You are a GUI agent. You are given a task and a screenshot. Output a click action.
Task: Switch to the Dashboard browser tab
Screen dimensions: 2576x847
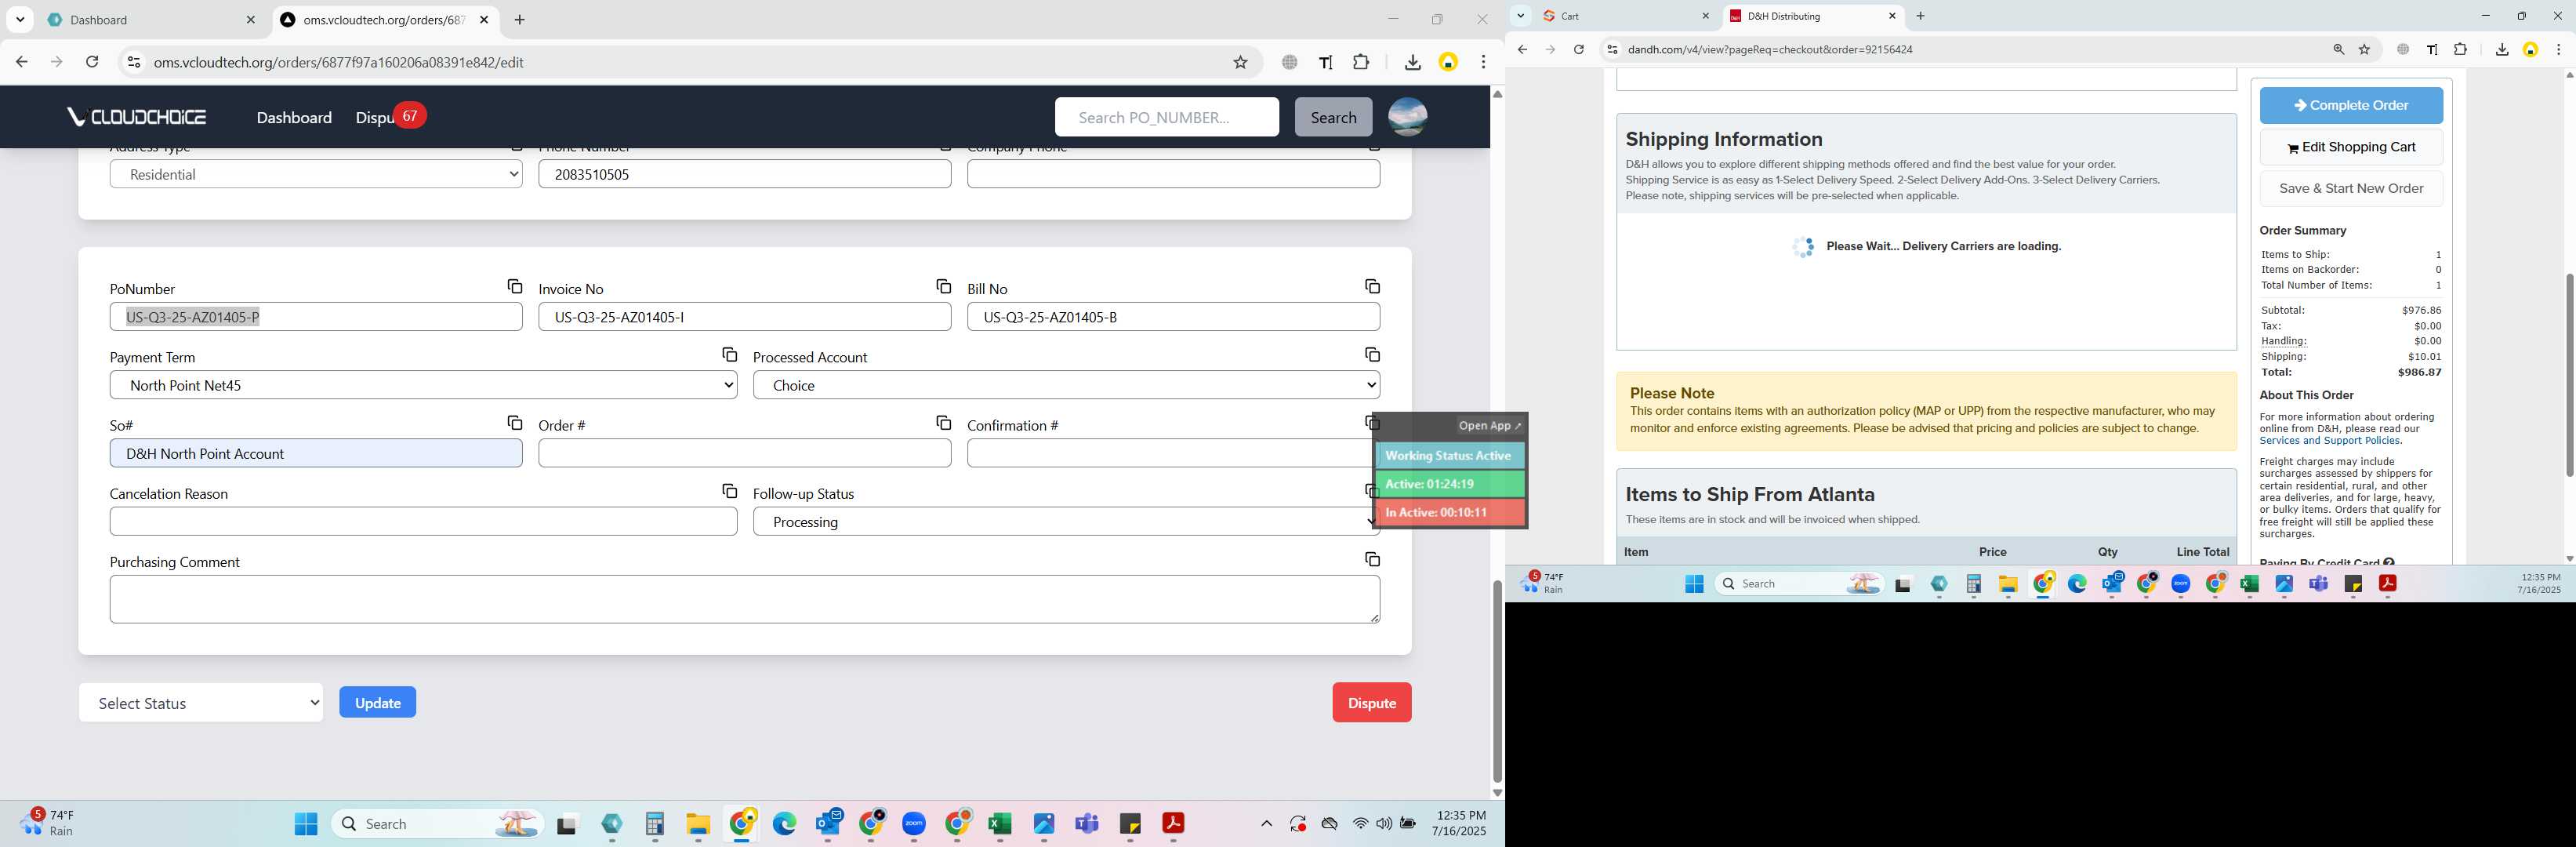point(152,20)
